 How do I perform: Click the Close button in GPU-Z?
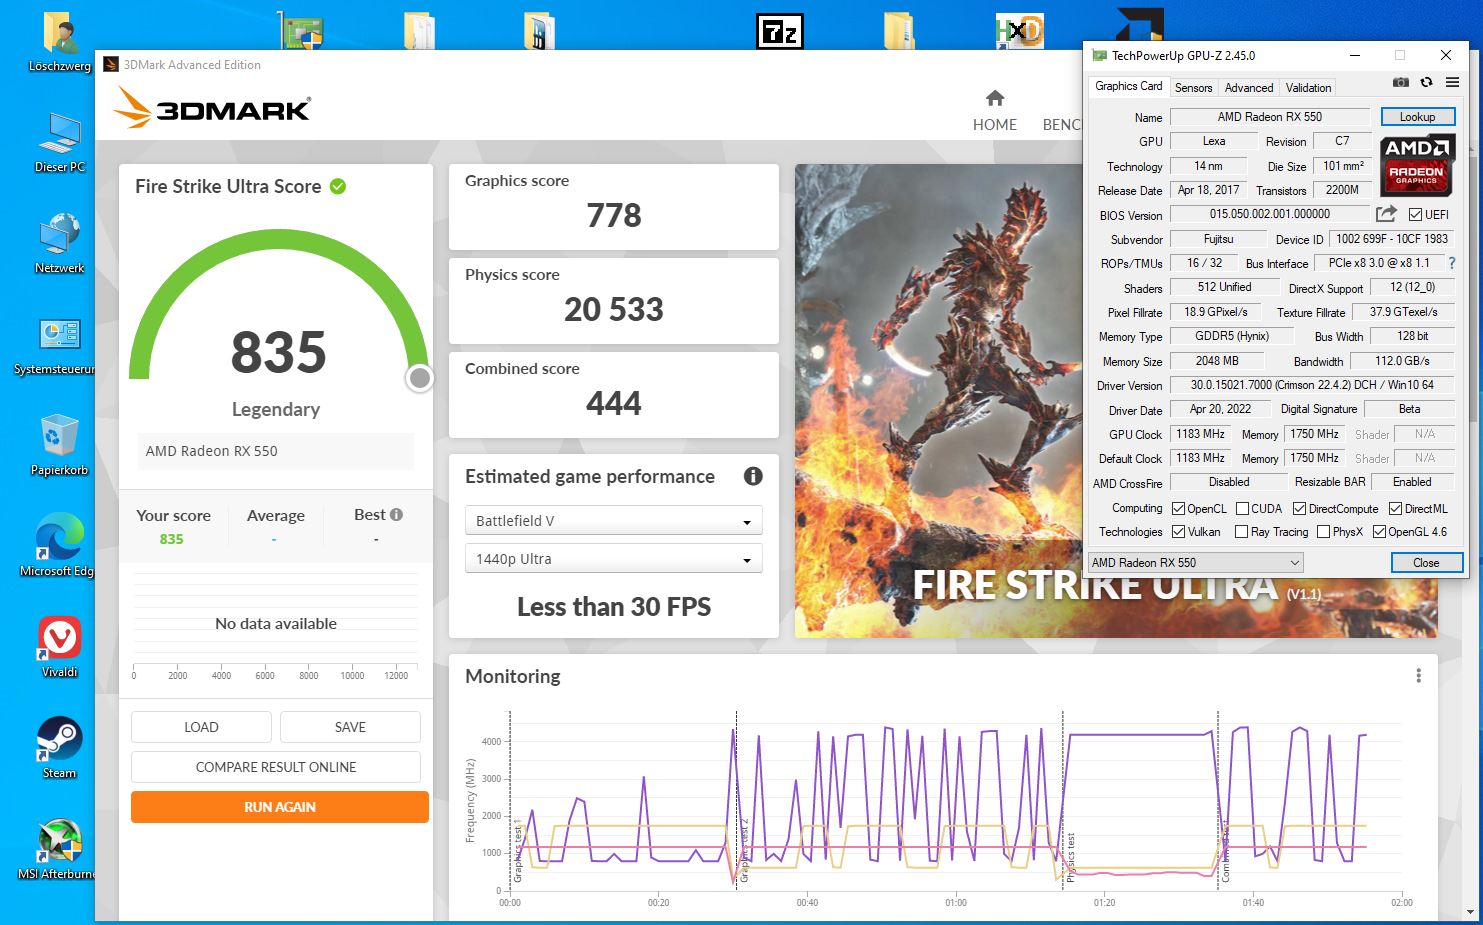click(x=1426, y=562)
